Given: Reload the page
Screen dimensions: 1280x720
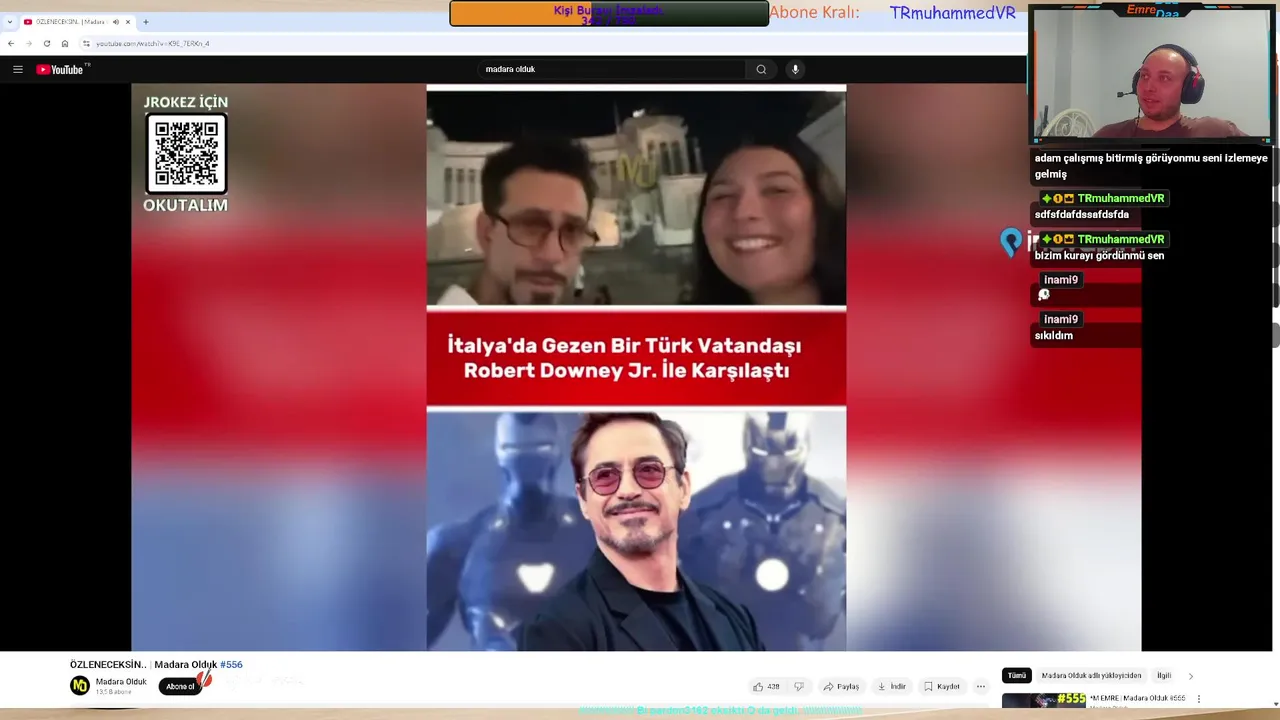Looking at the screenshot, I should pos(46,43).
